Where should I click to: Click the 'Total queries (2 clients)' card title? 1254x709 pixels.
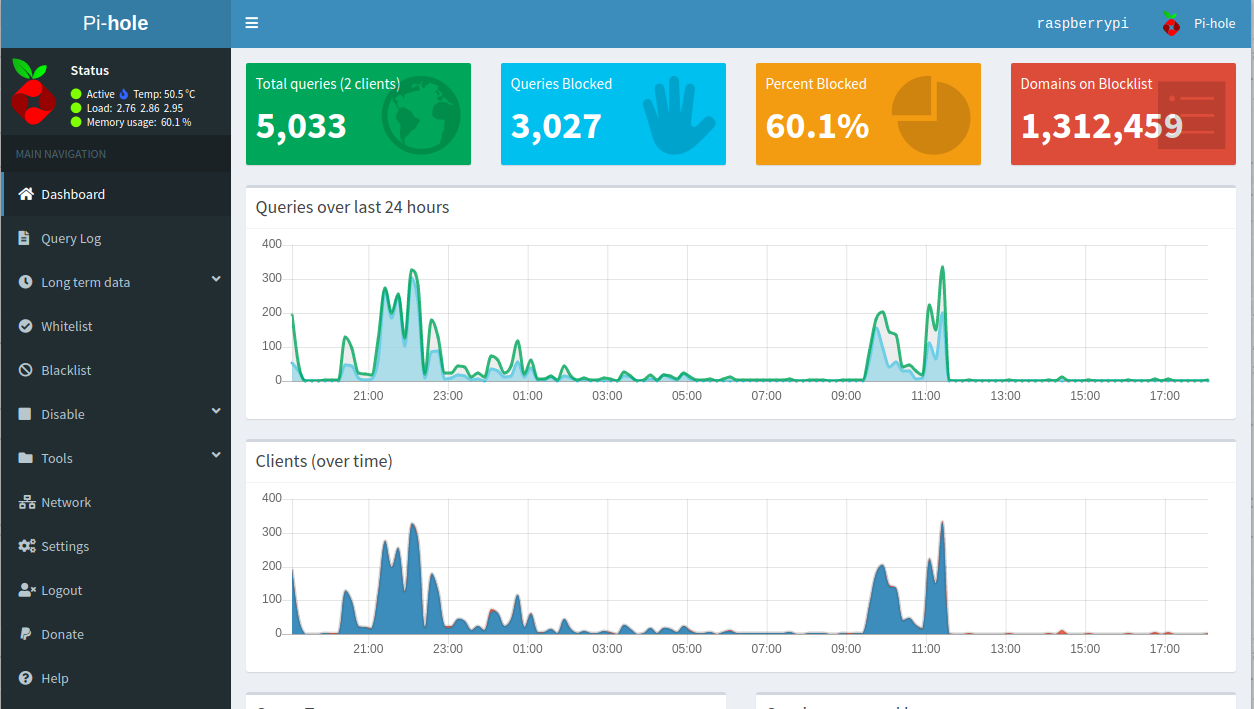(328, 84)
